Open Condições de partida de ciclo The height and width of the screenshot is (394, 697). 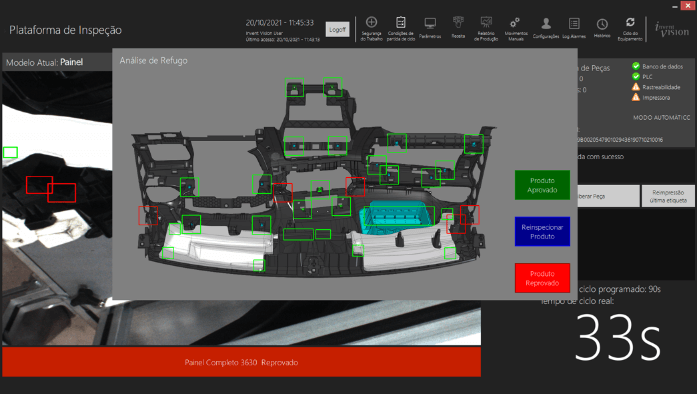coord(401,22)
